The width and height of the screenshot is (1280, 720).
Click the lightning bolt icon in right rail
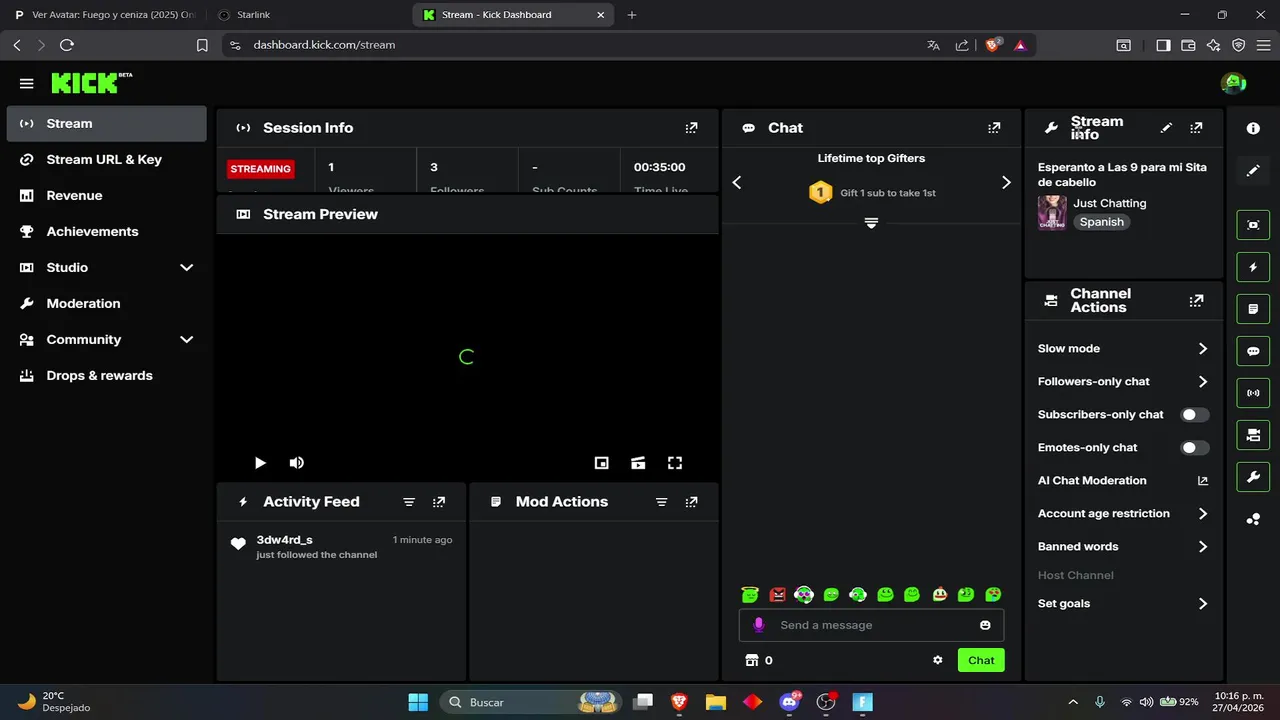coord(1253,268)
